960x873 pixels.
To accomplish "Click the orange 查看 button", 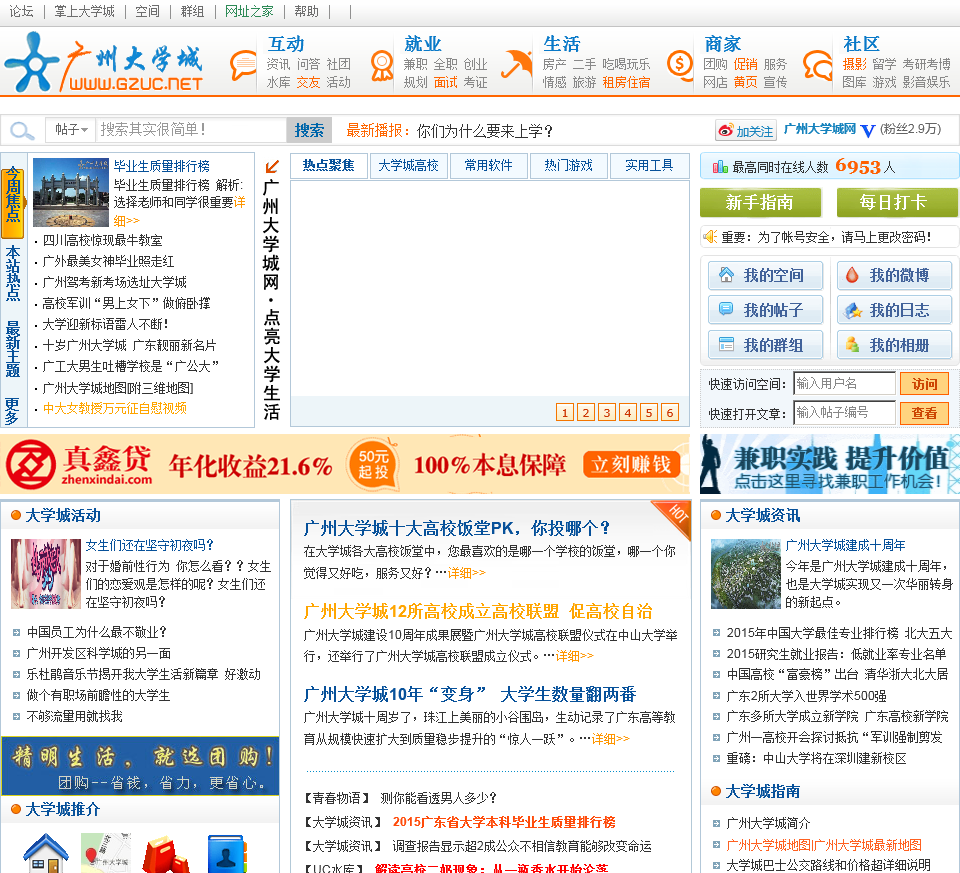I will pos(924,413).
